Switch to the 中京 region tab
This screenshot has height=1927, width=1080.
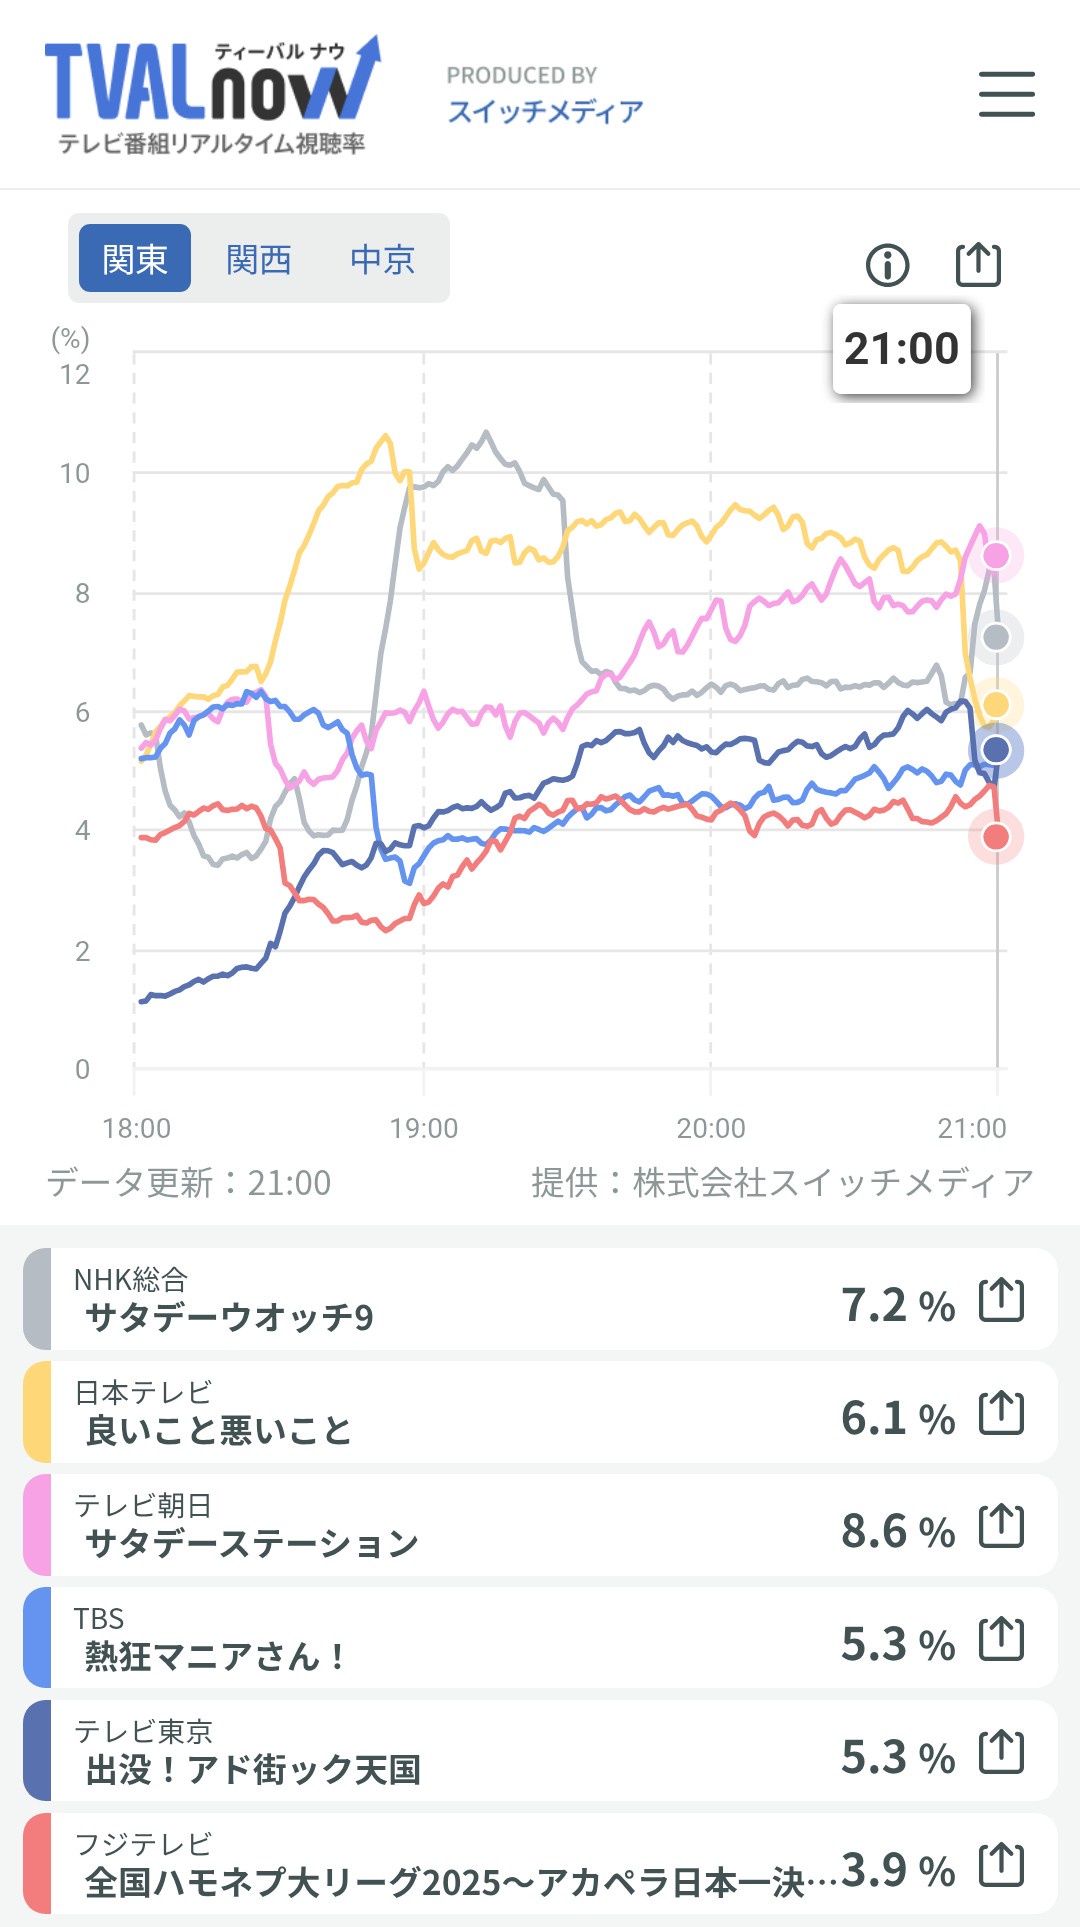click(382, 259)
